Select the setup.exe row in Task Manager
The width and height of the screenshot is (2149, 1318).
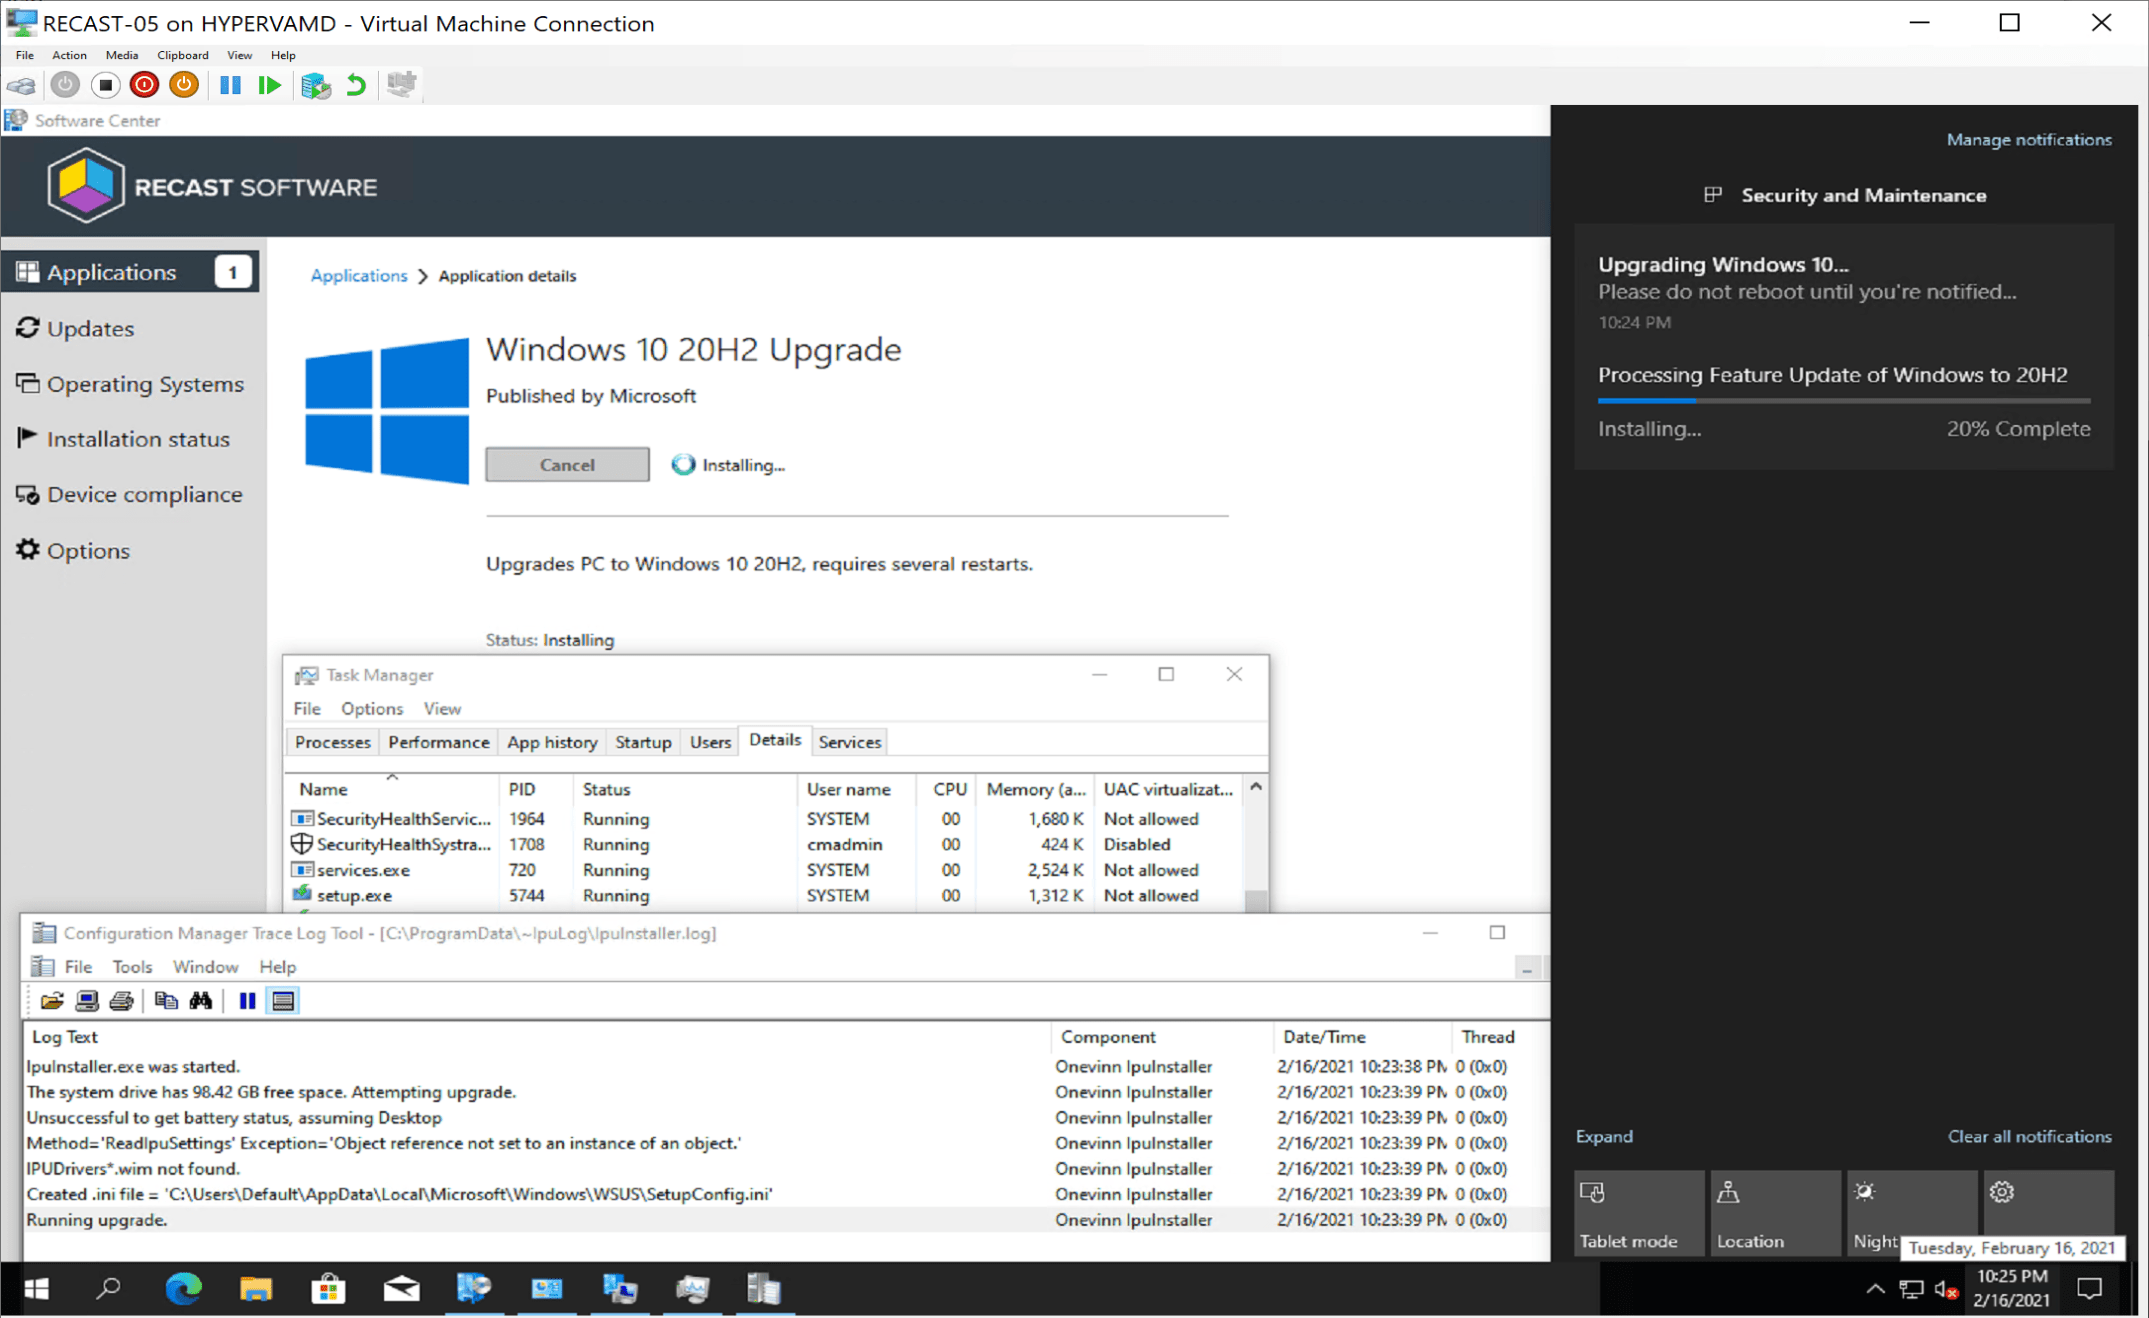point(354,896)
